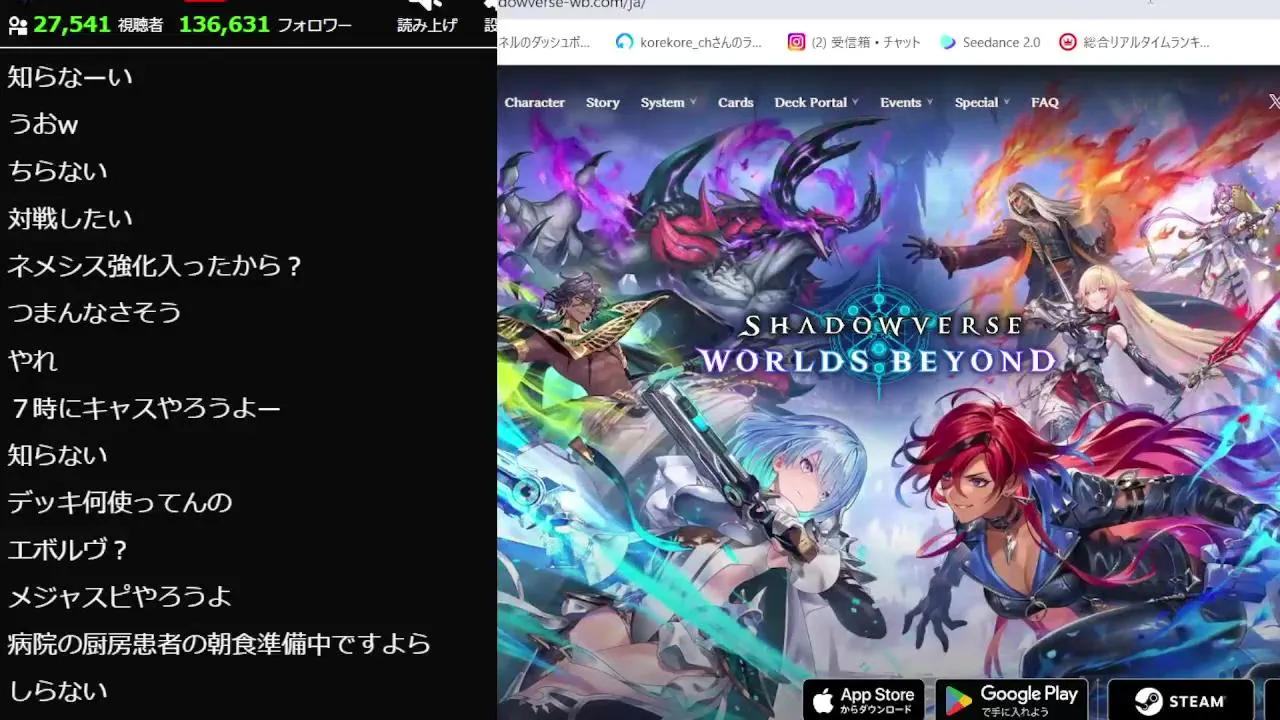Image resolution: width=1280 pixels, height=720 pixels.
Task: Click the chat comment つまんなさそう
Action: coord(95,313)
